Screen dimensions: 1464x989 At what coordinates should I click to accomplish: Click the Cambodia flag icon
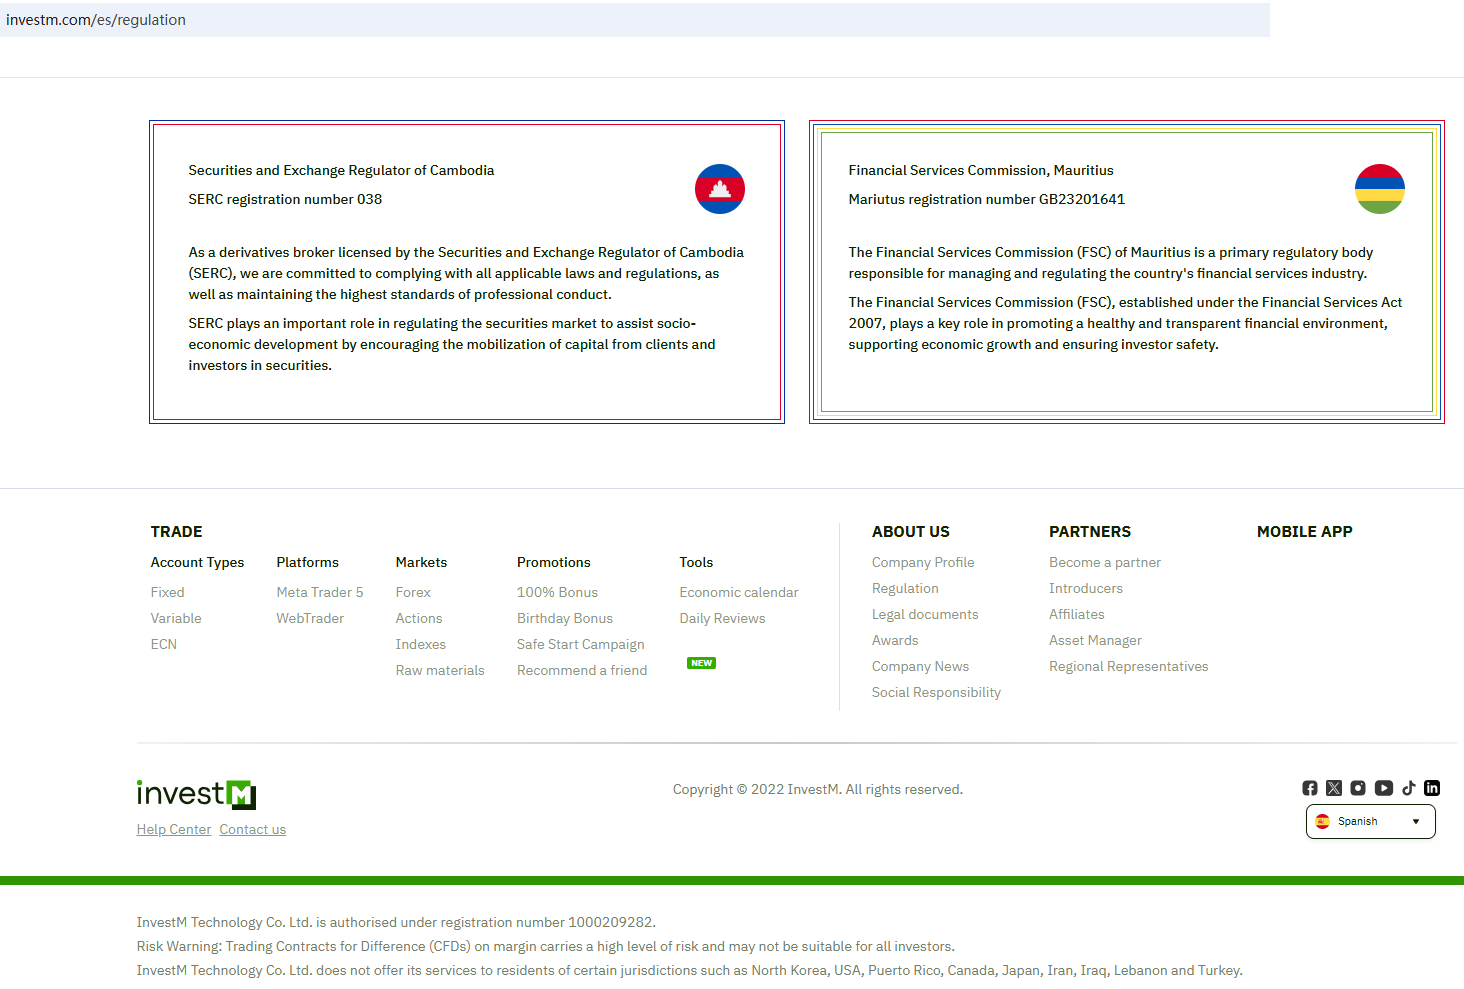[x=720, y=189]
